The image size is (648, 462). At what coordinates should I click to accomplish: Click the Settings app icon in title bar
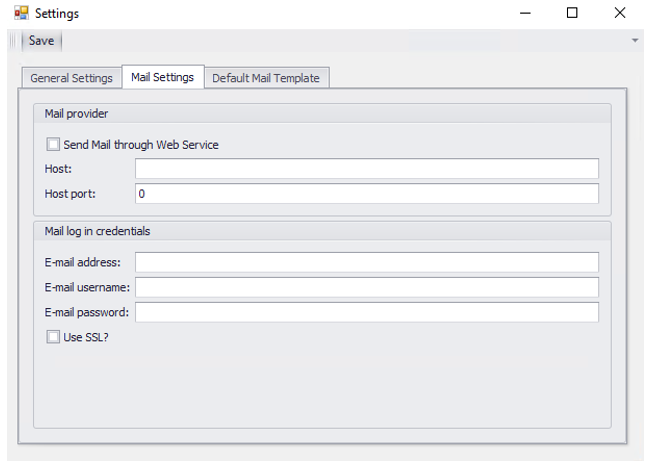tap(20, 14)
